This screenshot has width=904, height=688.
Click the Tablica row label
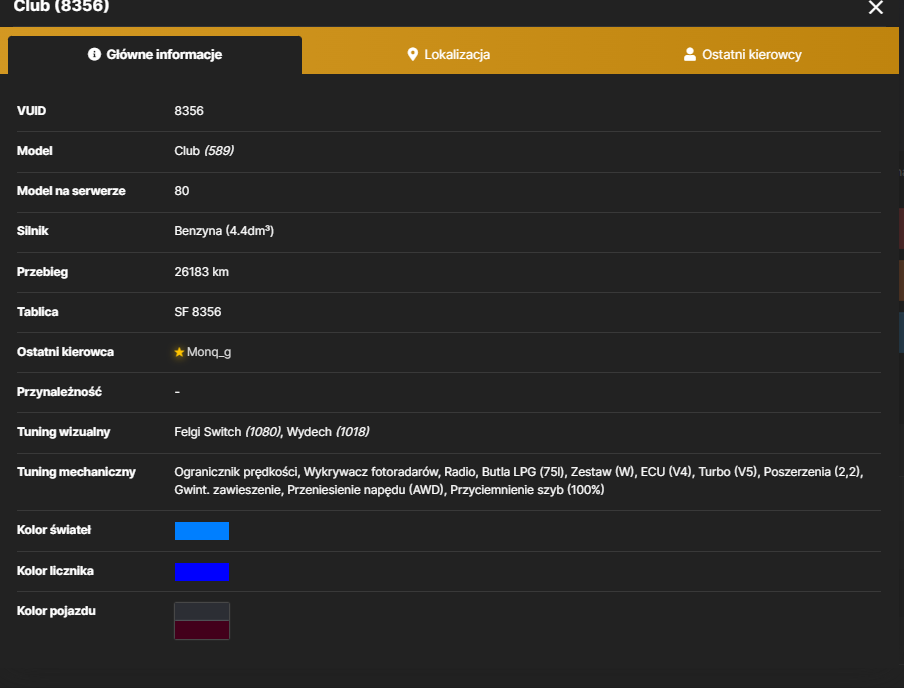pos(37,312)
